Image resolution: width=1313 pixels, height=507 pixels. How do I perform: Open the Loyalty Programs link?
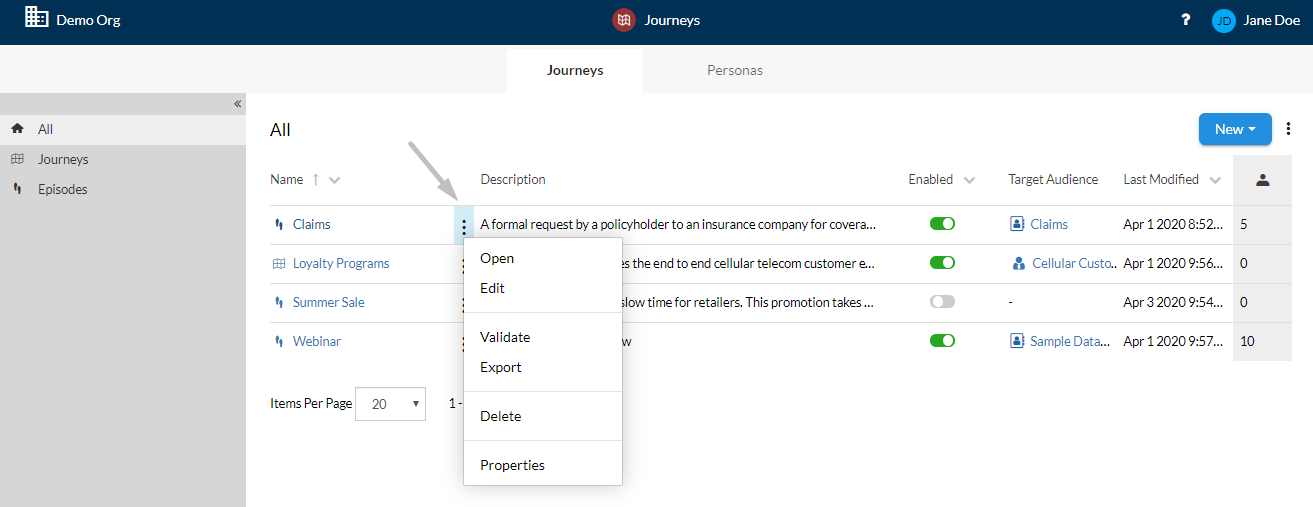(x=341, y=264)
